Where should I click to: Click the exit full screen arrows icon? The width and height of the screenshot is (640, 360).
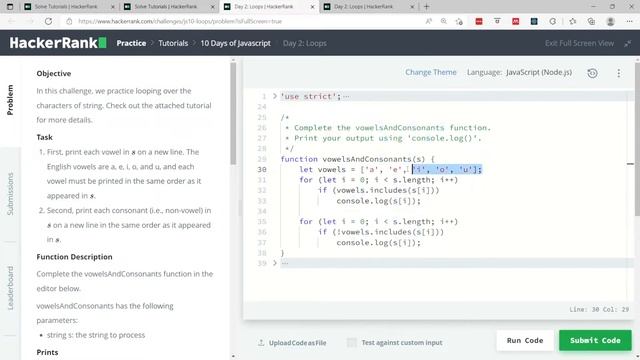628,43
